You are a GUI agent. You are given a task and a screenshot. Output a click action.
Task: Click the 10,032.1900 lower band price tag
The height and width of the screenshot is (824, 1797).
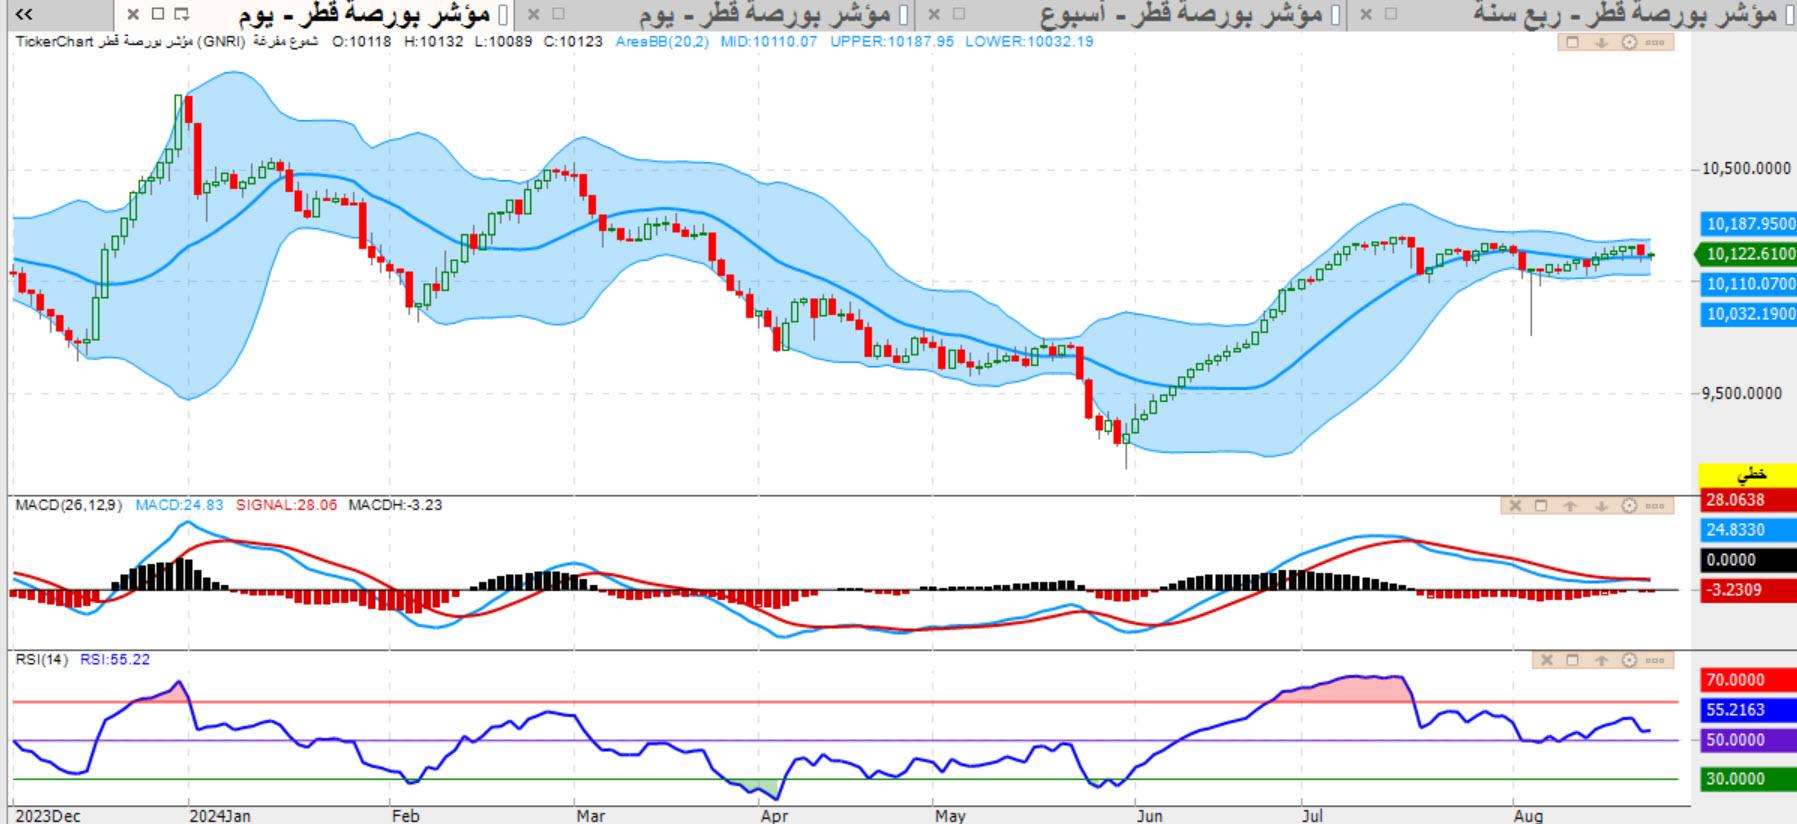(x=1749, y=314)
